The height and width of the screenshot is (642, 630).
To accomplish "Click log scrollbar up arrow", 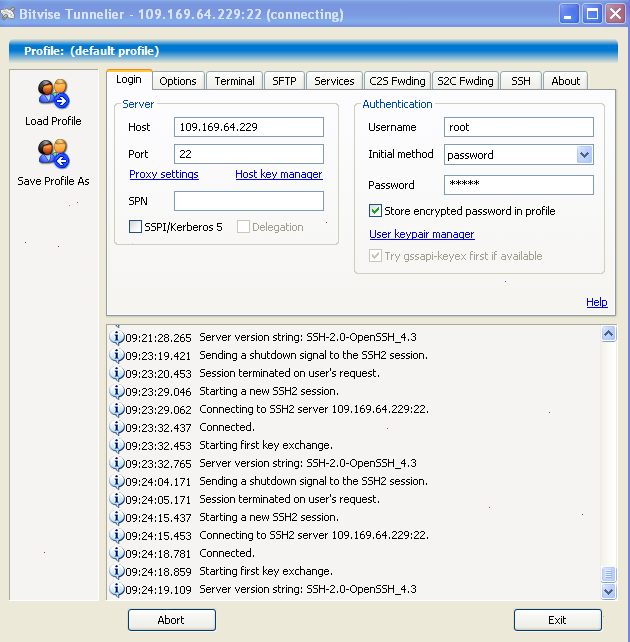I will [x=608, y=334].
